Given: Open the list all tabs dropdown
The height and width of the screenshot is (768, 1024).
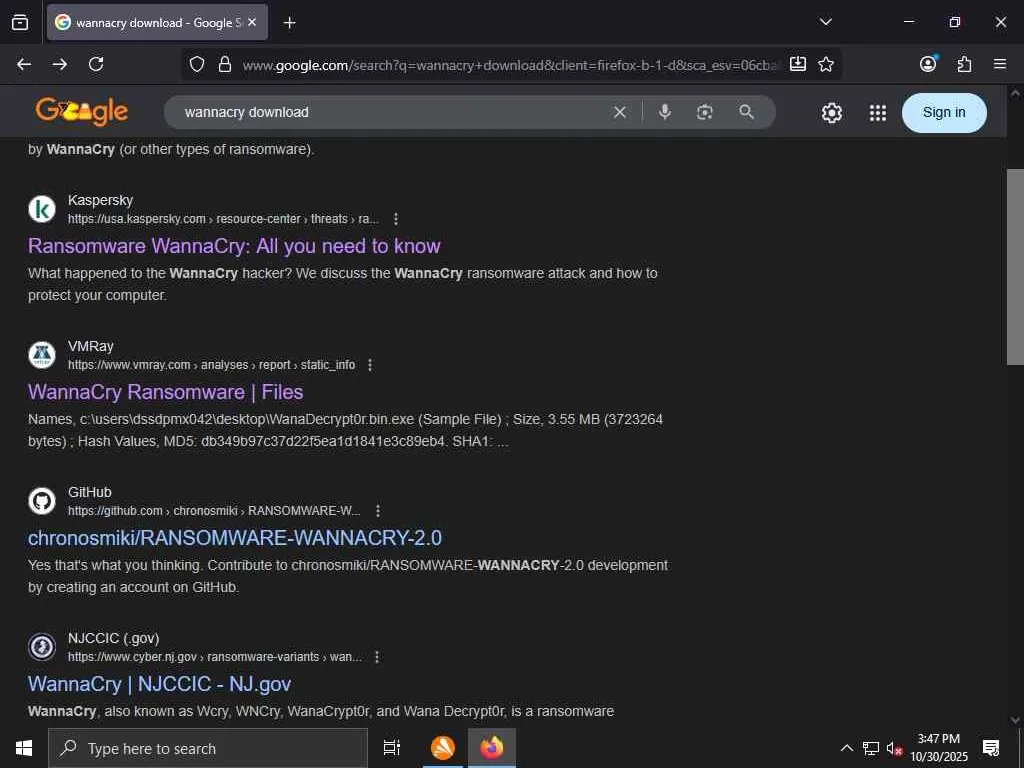Looking at the screenshot, I should (825, 22).
